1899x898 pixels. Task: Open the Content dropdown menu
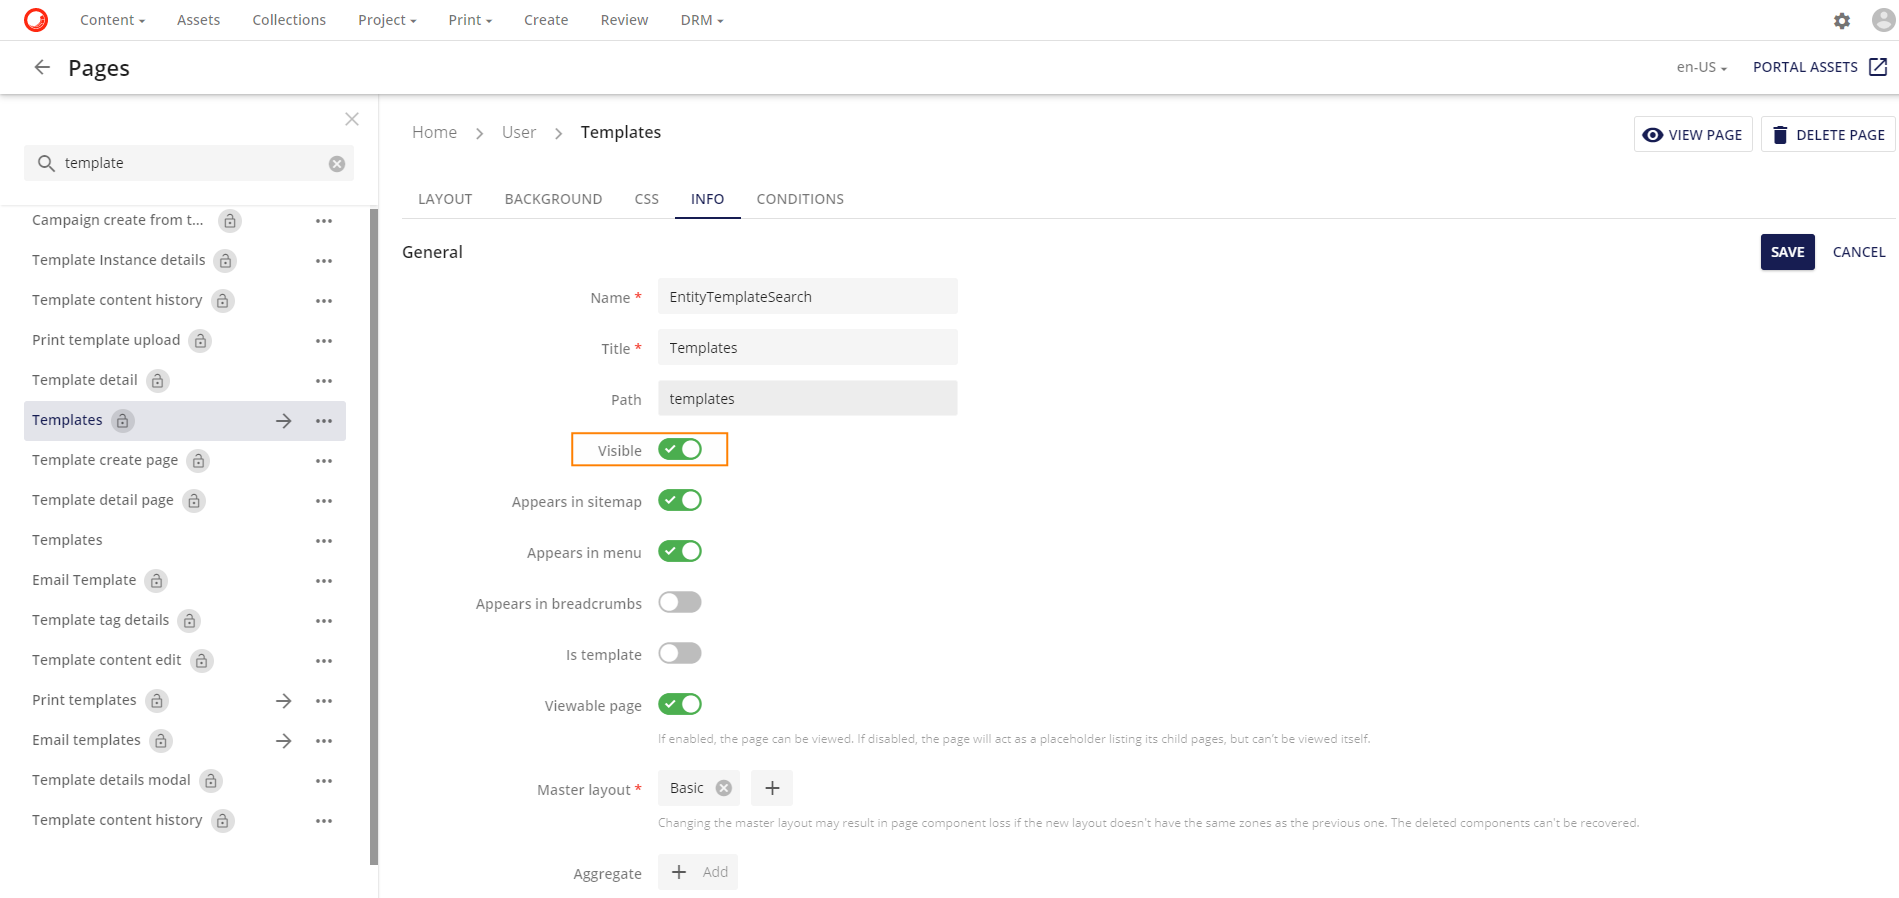click(x=112, y=20)
